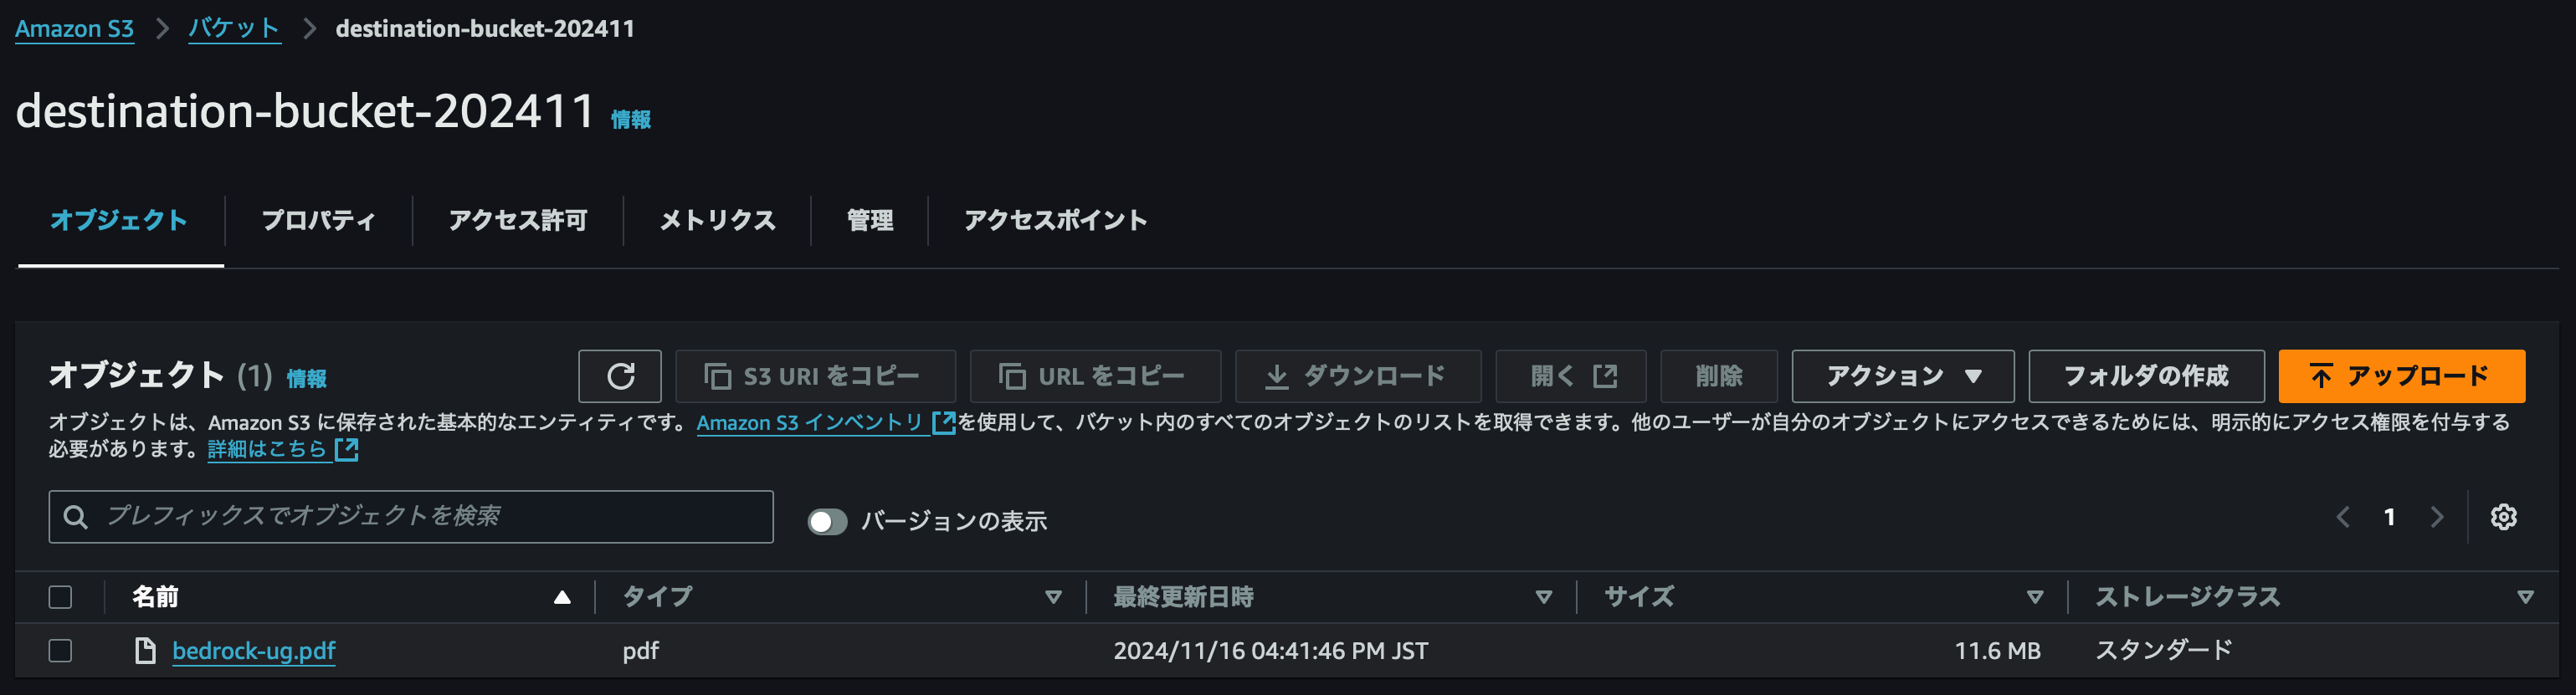The height and width of the screenshot is (695, 2576).
Task: Switch to the Properties tab
Action: click(x=318, y=221)
